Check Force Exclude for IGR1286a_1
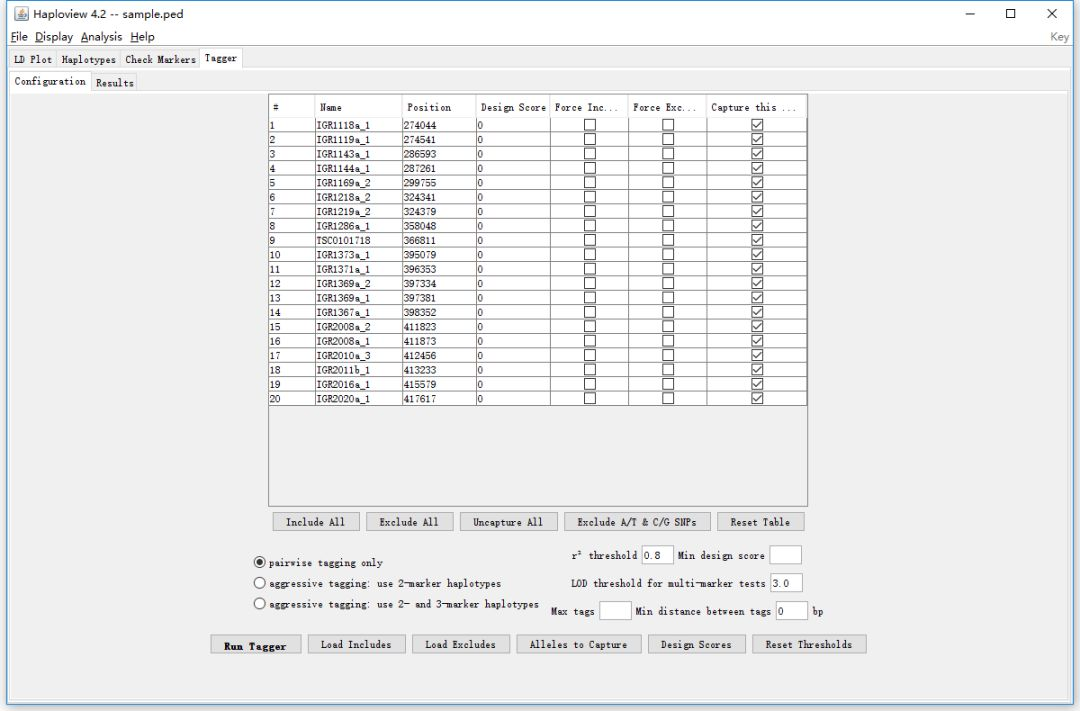 [668, 225]
